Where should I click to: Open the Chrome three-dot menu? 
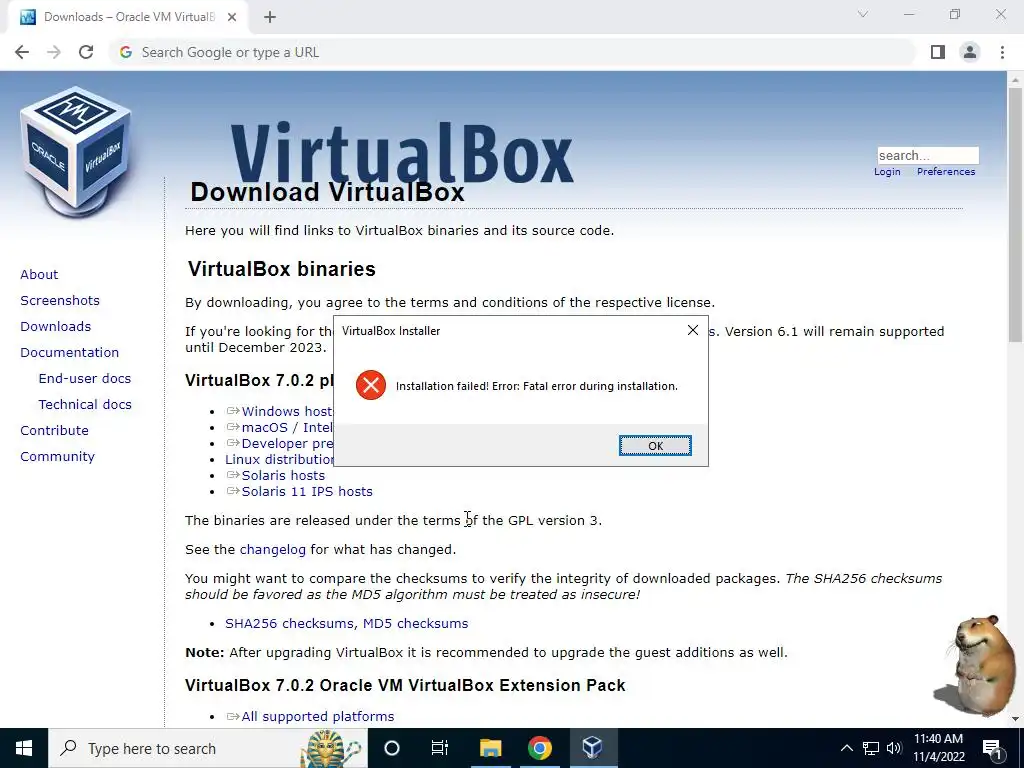1002,52
